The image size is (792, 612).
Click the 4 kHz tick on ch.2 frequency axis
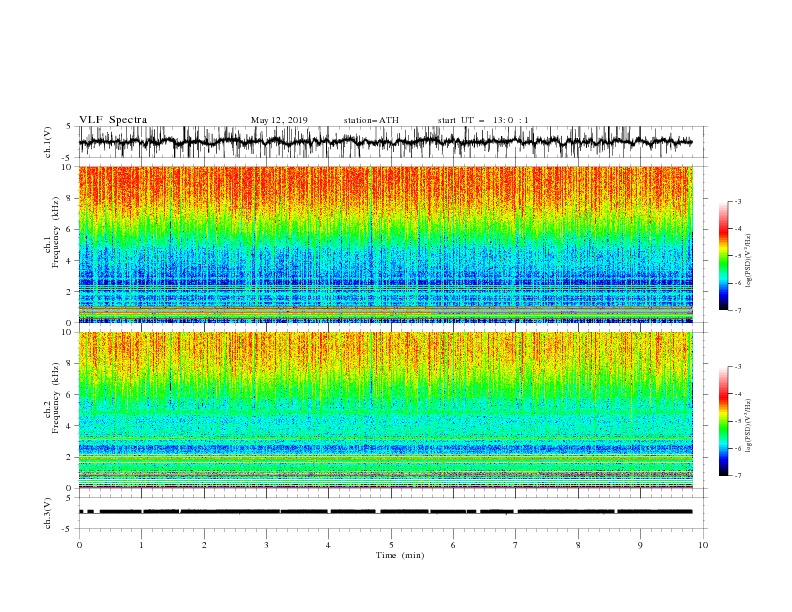[69, 426]
